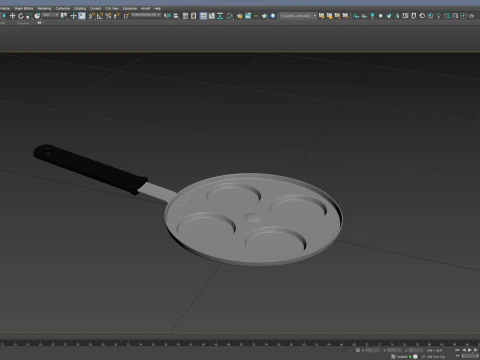Click the Align tool

(176, 16)
